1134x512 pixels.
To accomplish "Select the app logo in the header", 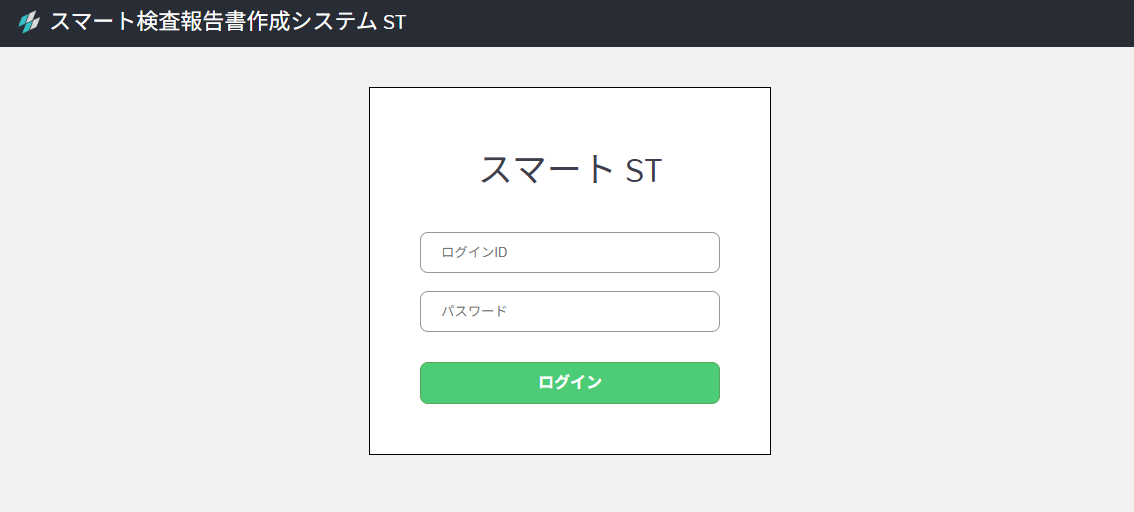I will coord(29,22).
